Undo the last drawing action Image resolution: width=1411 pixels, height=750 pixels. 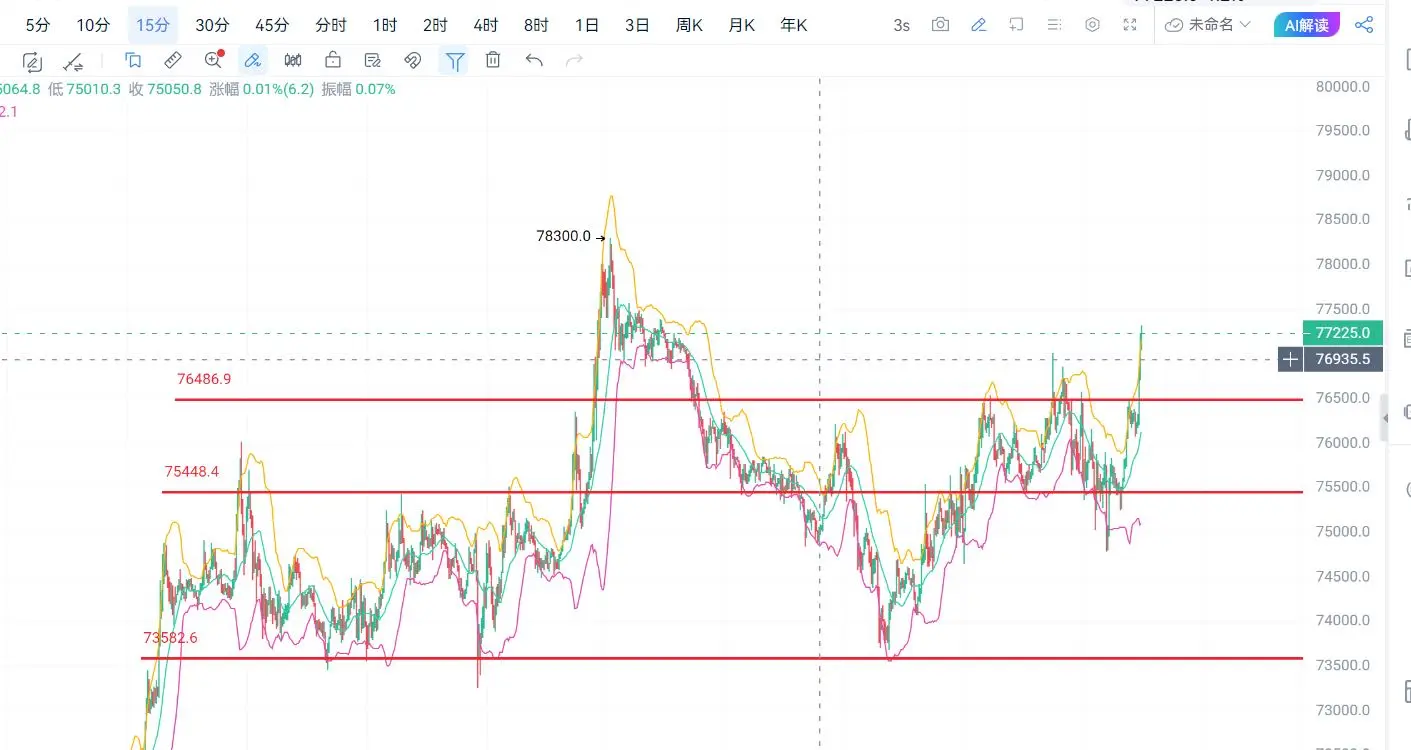click(534, 61)
